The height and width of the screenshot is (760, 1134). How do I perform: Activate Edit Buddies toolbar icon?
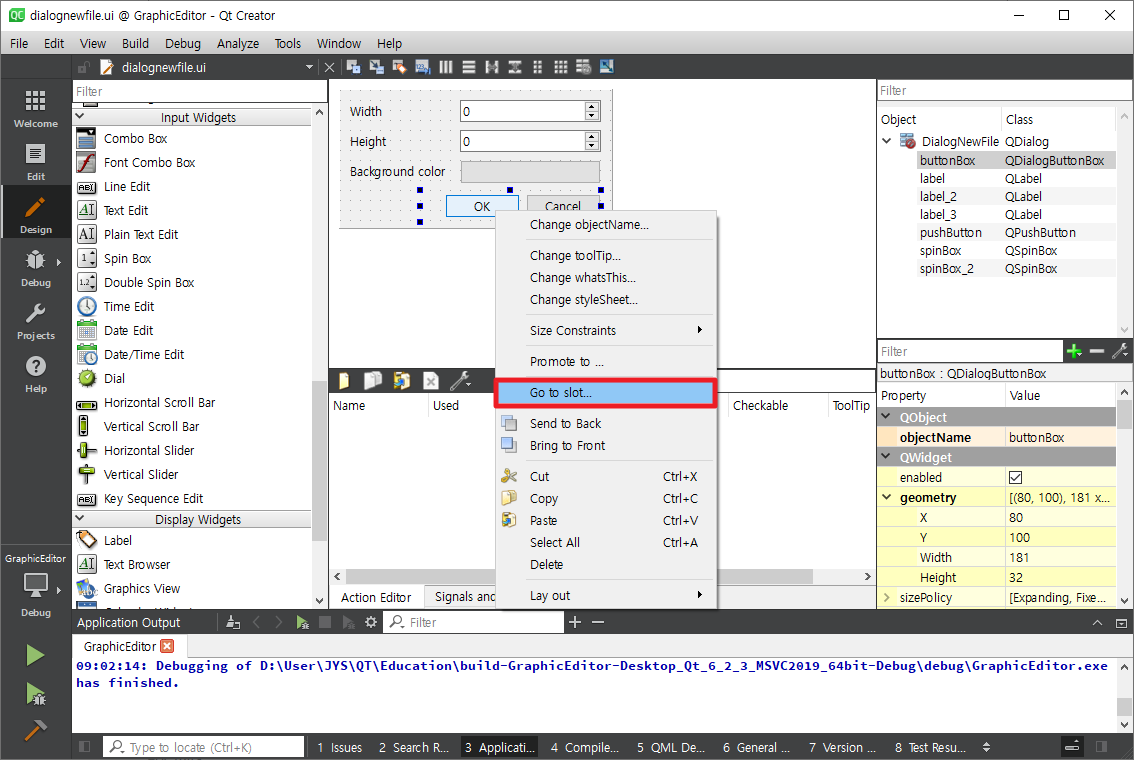[399, 67]
